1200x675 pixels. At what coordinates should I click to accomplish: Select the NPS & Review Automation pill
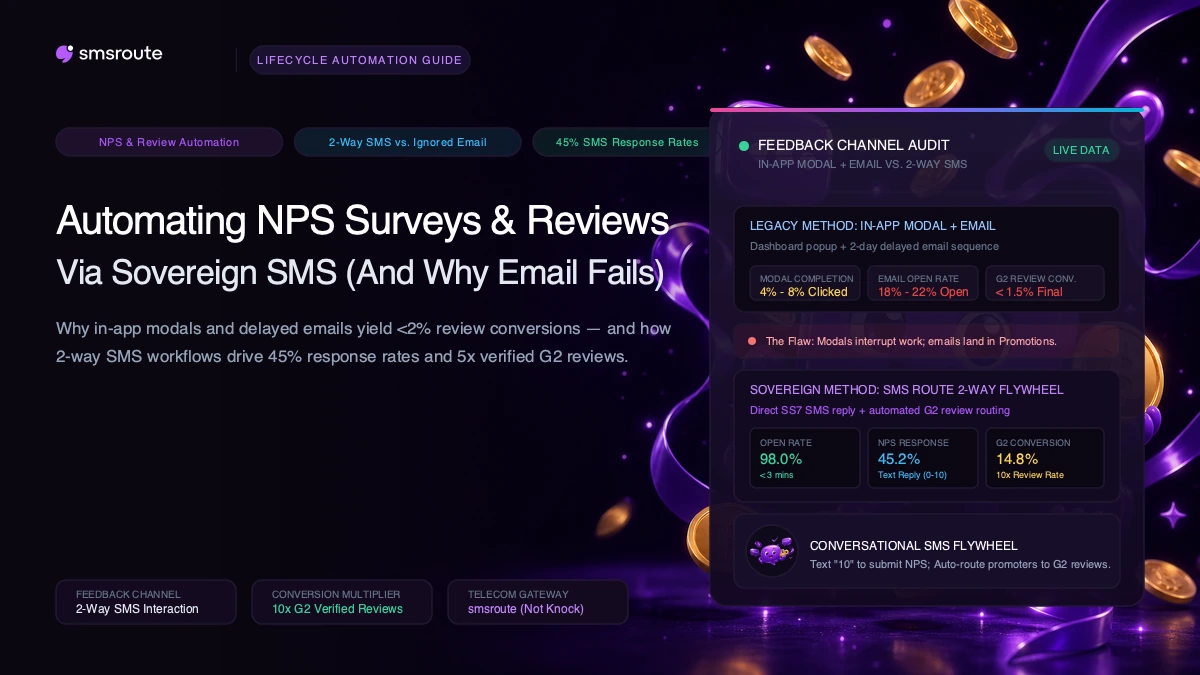[169, 142]
